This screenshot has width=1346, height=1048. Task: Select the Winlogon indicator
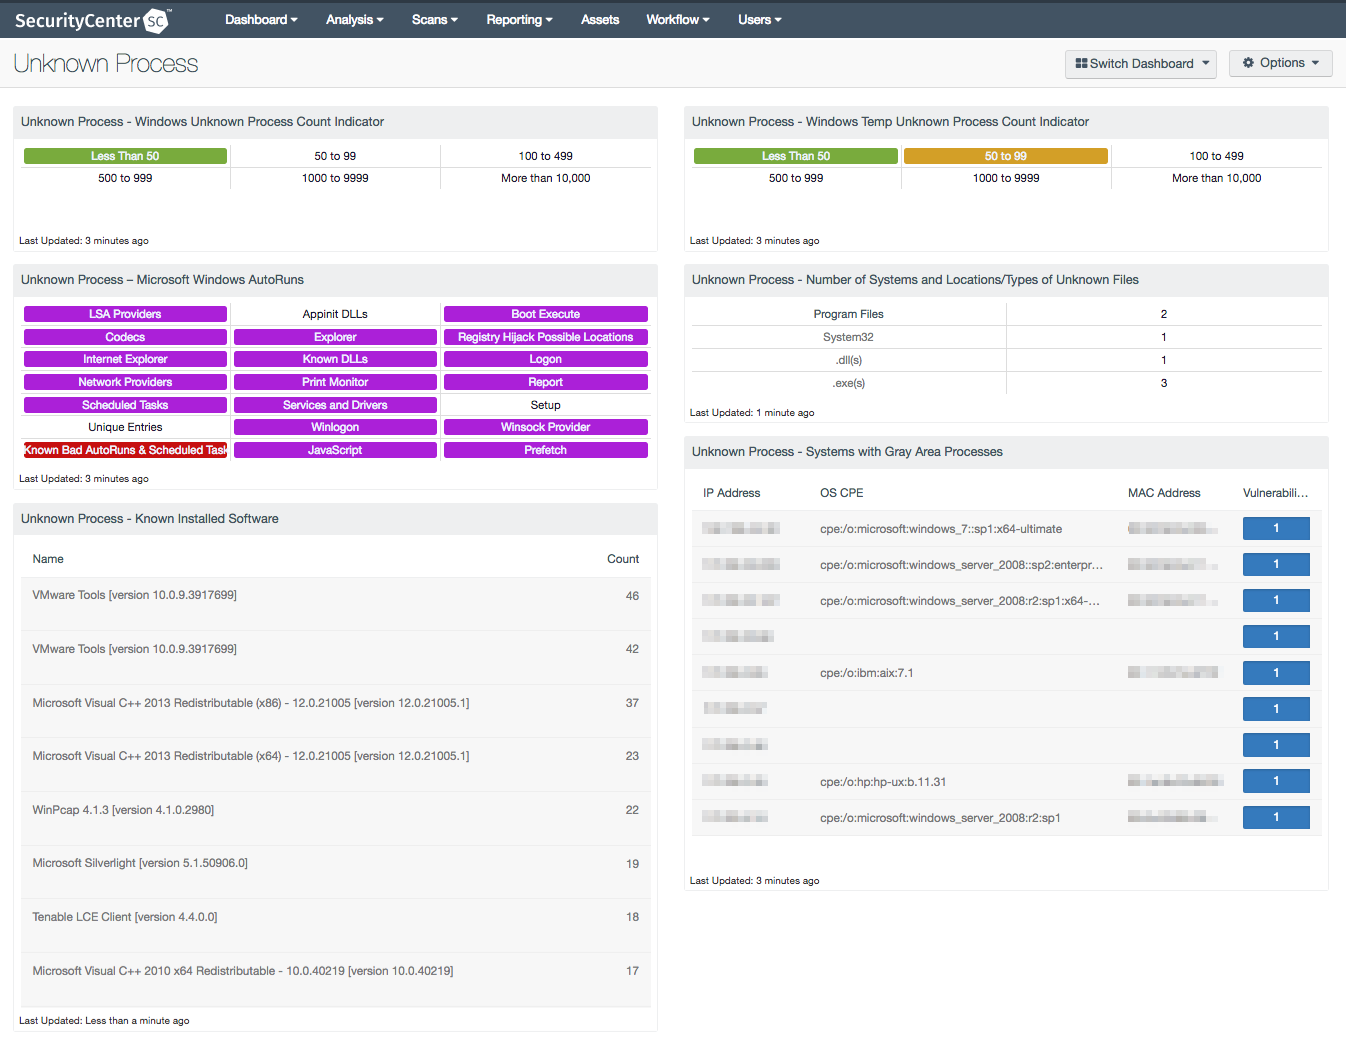[335, 427]
